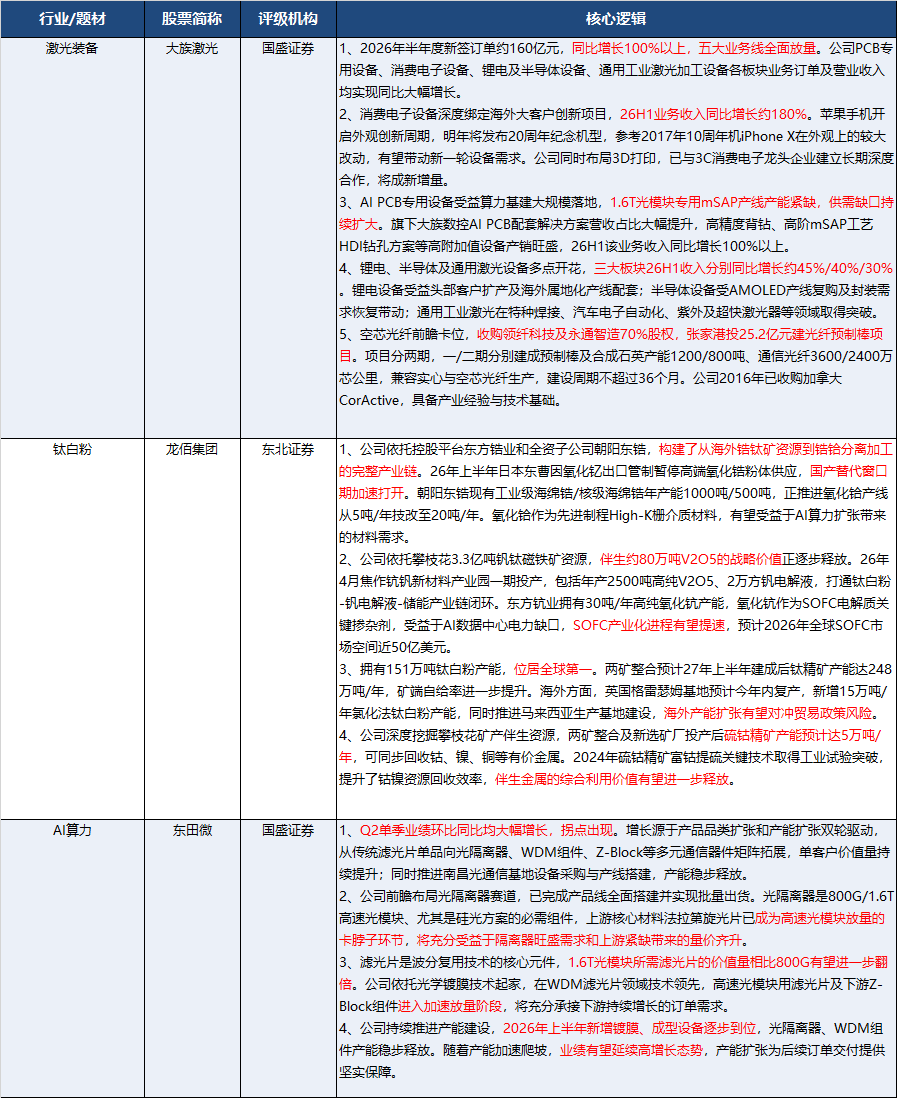897x1098 pixels.
Task: Click the 行业/题材 column header
Action: (72, 19)
